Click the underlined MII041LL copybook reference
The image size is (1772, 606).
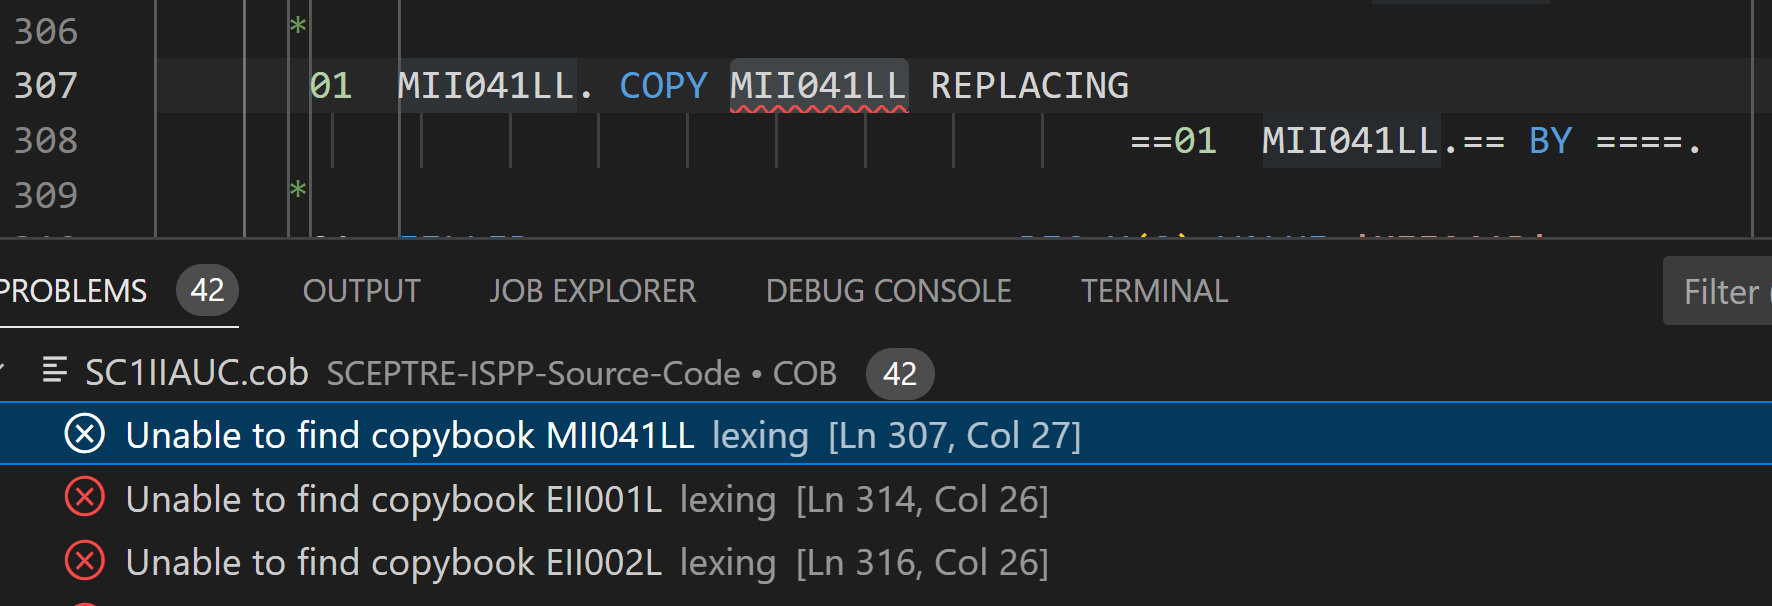(818, 85)
